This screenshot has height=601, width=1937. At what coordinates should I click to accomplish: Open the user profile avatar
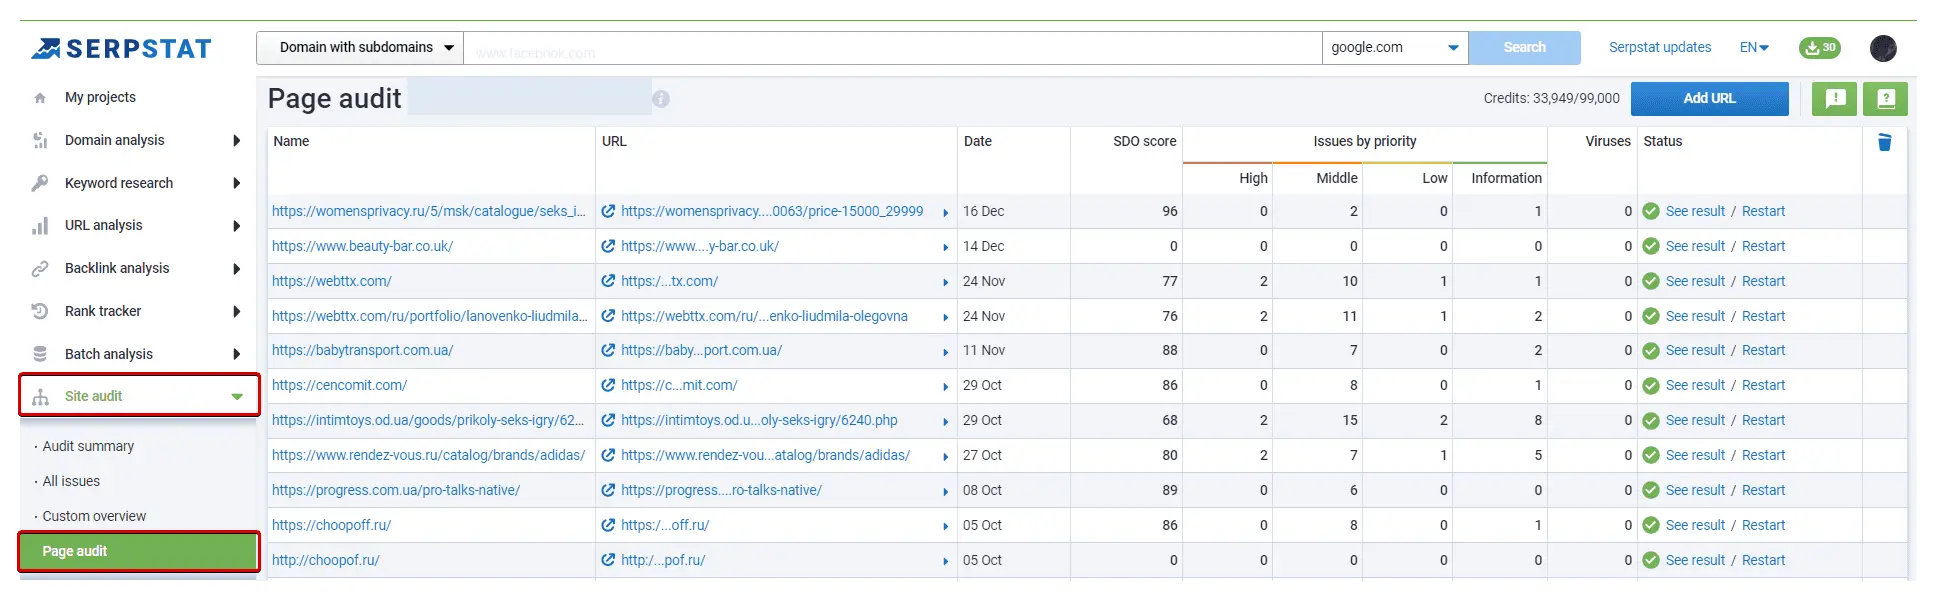[1884, 48]
